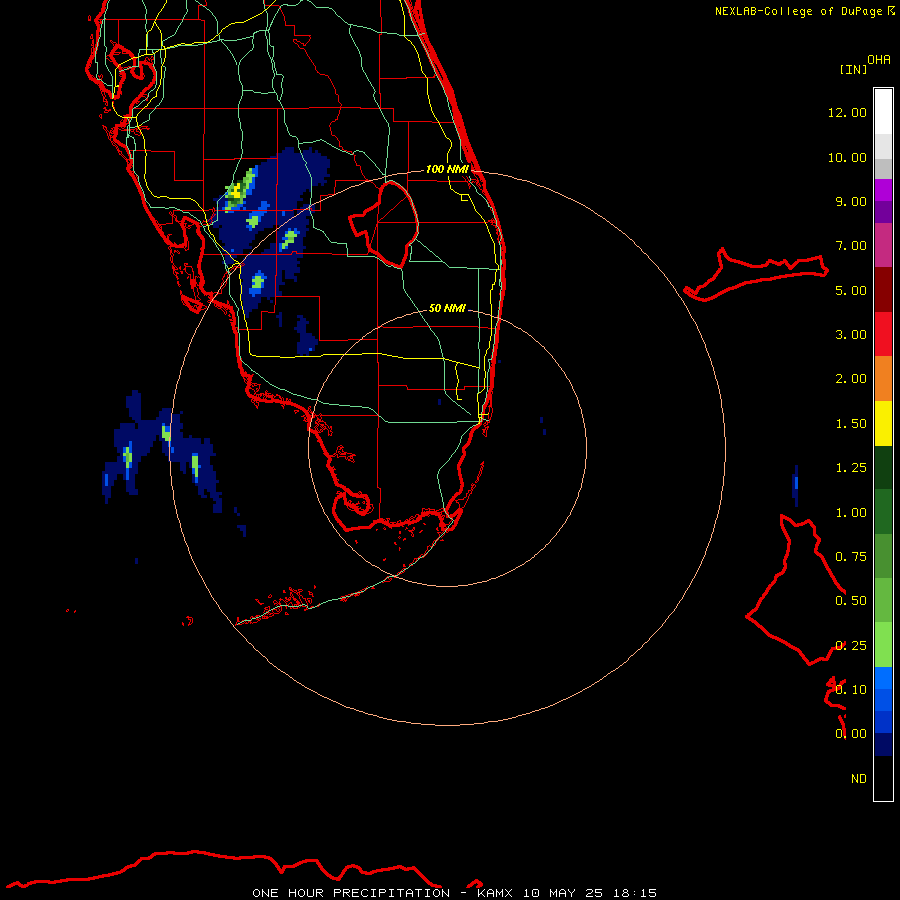Select the OHA product label above legend

click(879, 60)
